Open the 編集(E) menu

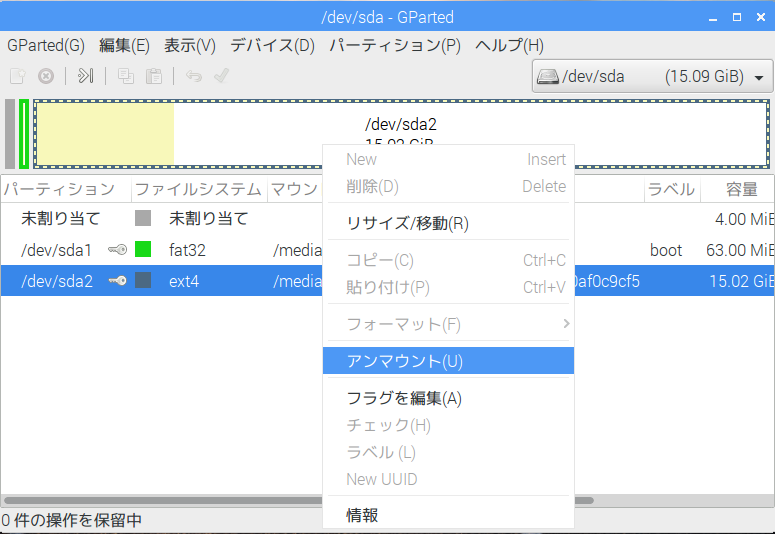pyautogui.click(x=124, y=45)
